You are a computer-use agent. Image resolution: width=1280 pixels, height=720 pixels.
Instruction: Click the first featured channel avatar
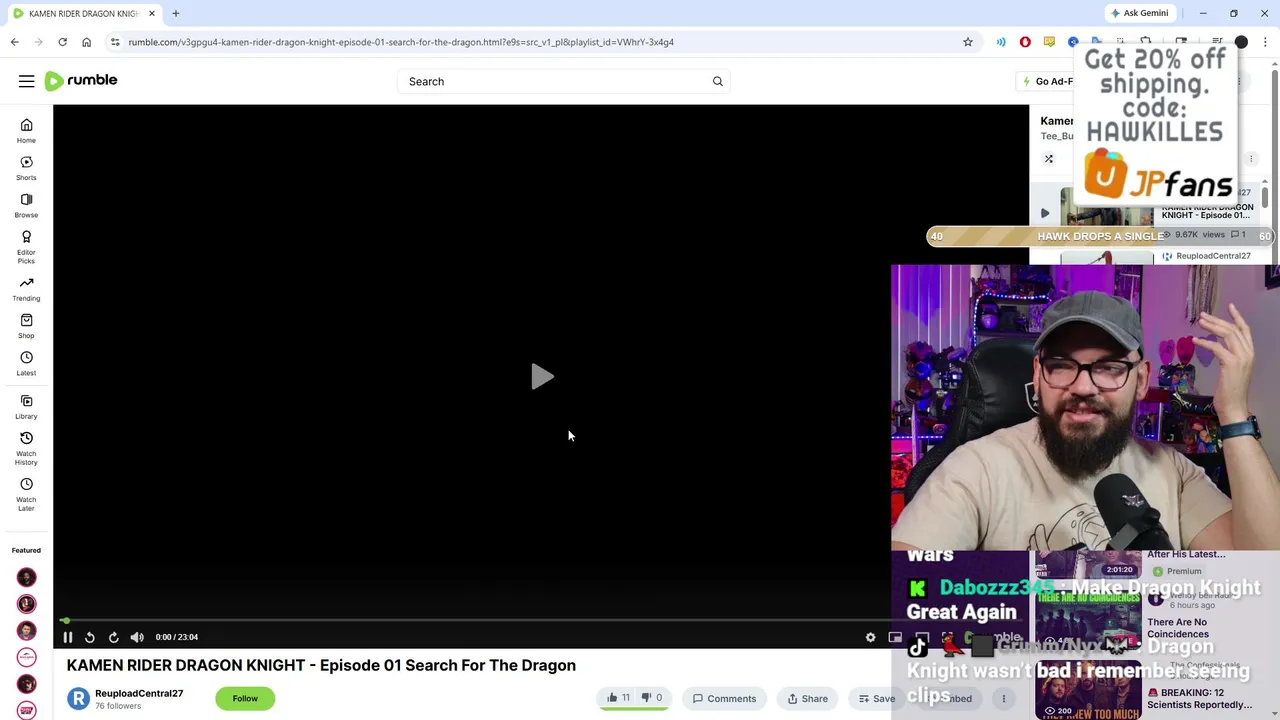[27, 577]
